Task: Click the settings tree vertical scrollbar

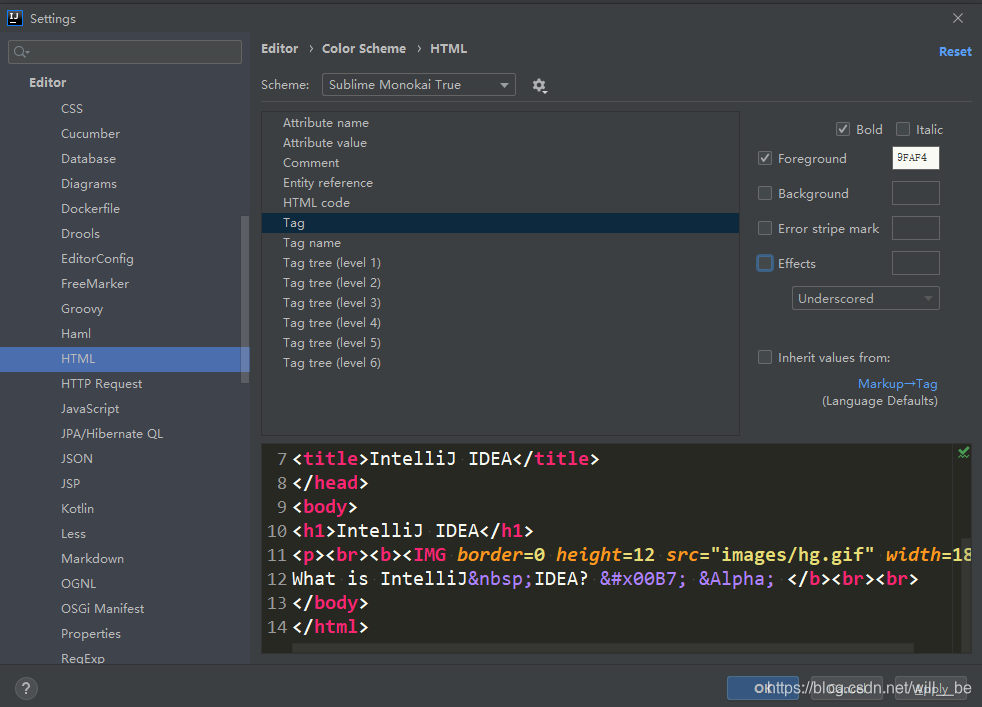Action: tap(245, 299)
